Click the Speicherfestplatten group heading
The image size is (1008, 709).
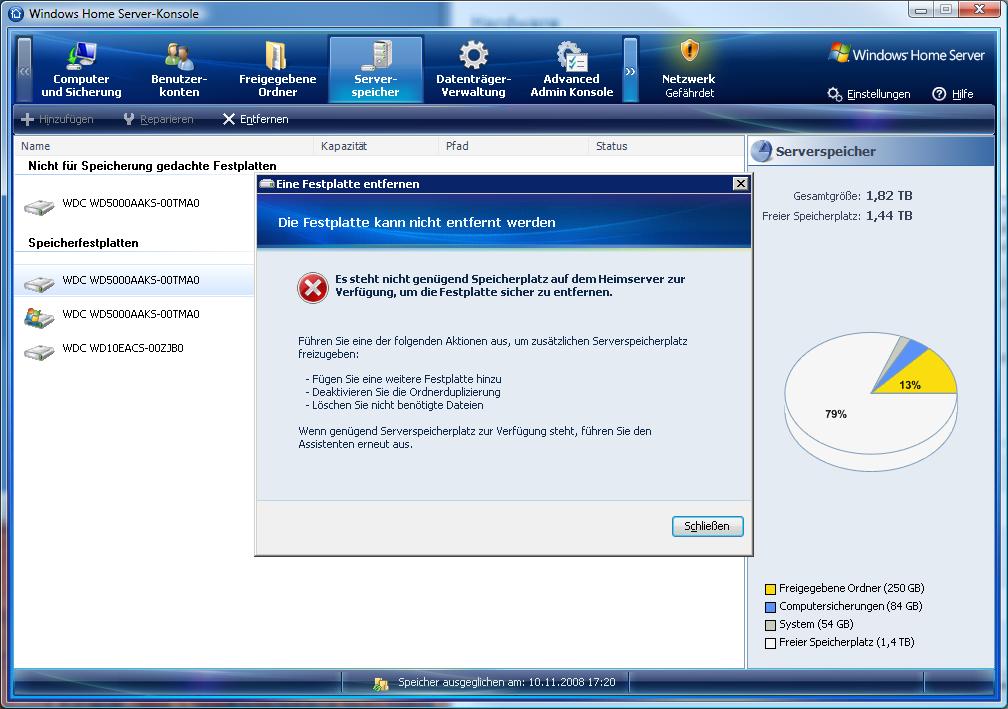pyautogui.click(x=83, y=243)
